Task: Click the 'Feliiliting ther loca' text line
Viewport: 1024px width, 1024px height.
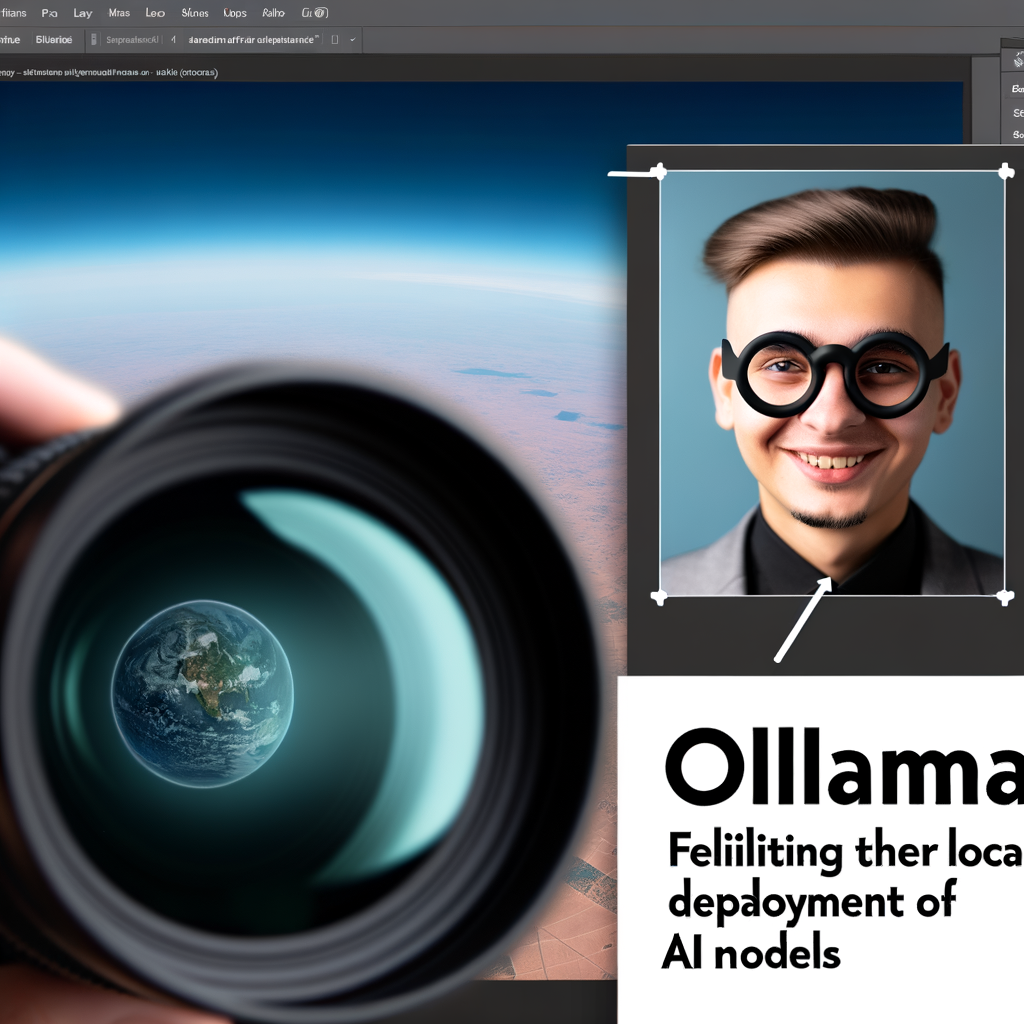Action: point(846,852)
